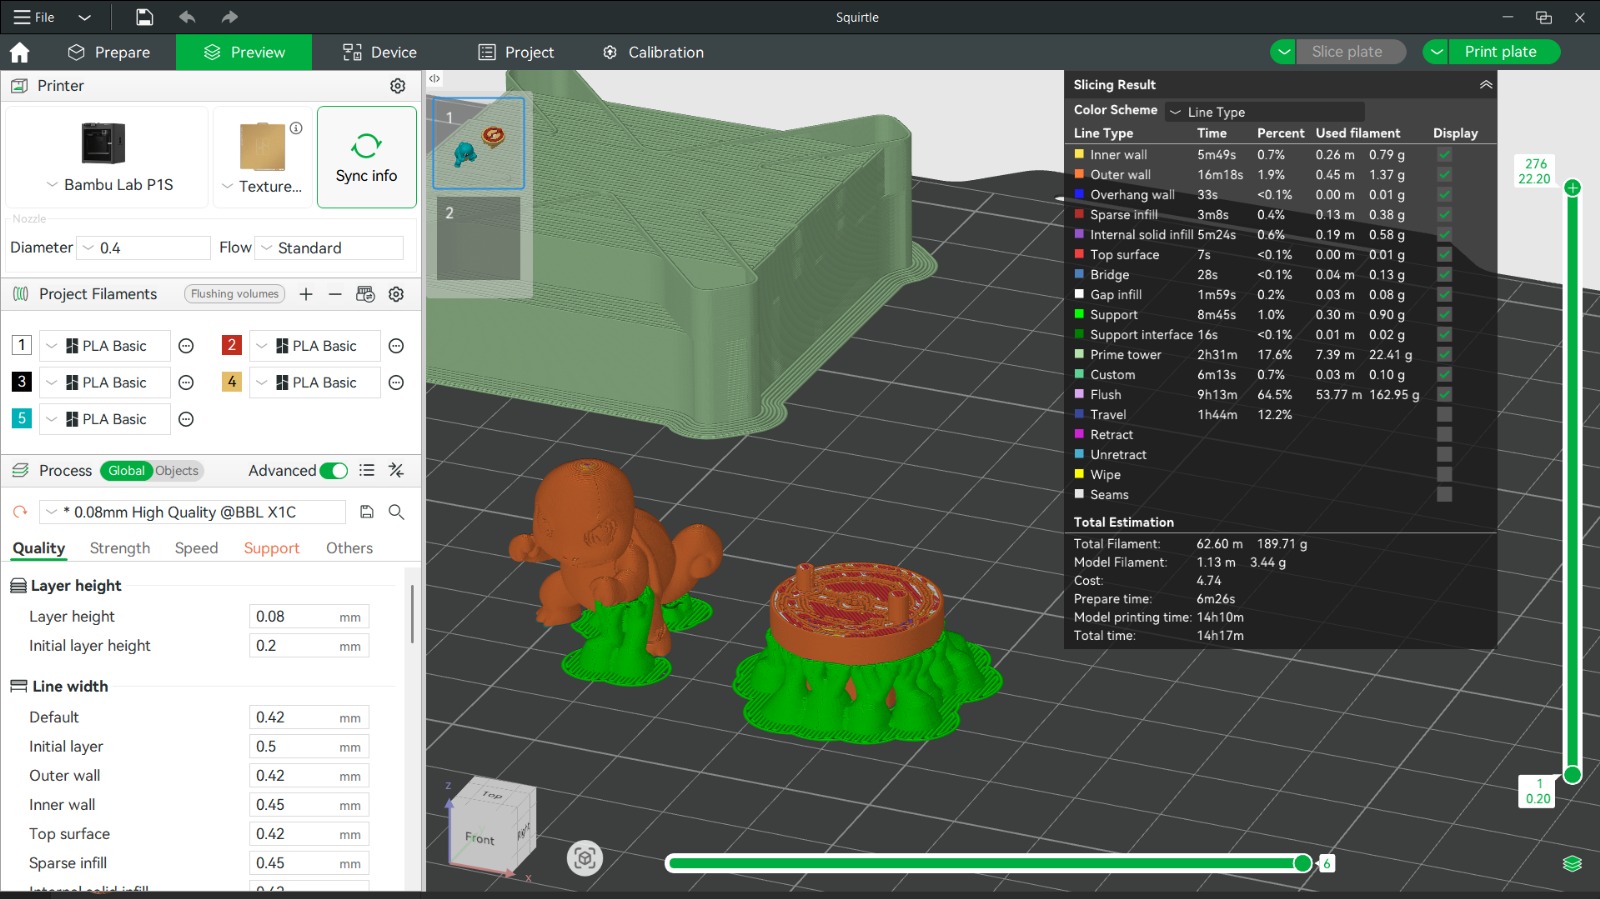The width and height of the screenshot is (1600, 899).
Task: Remove a filament with minus icon
Action: coord(335,294)
